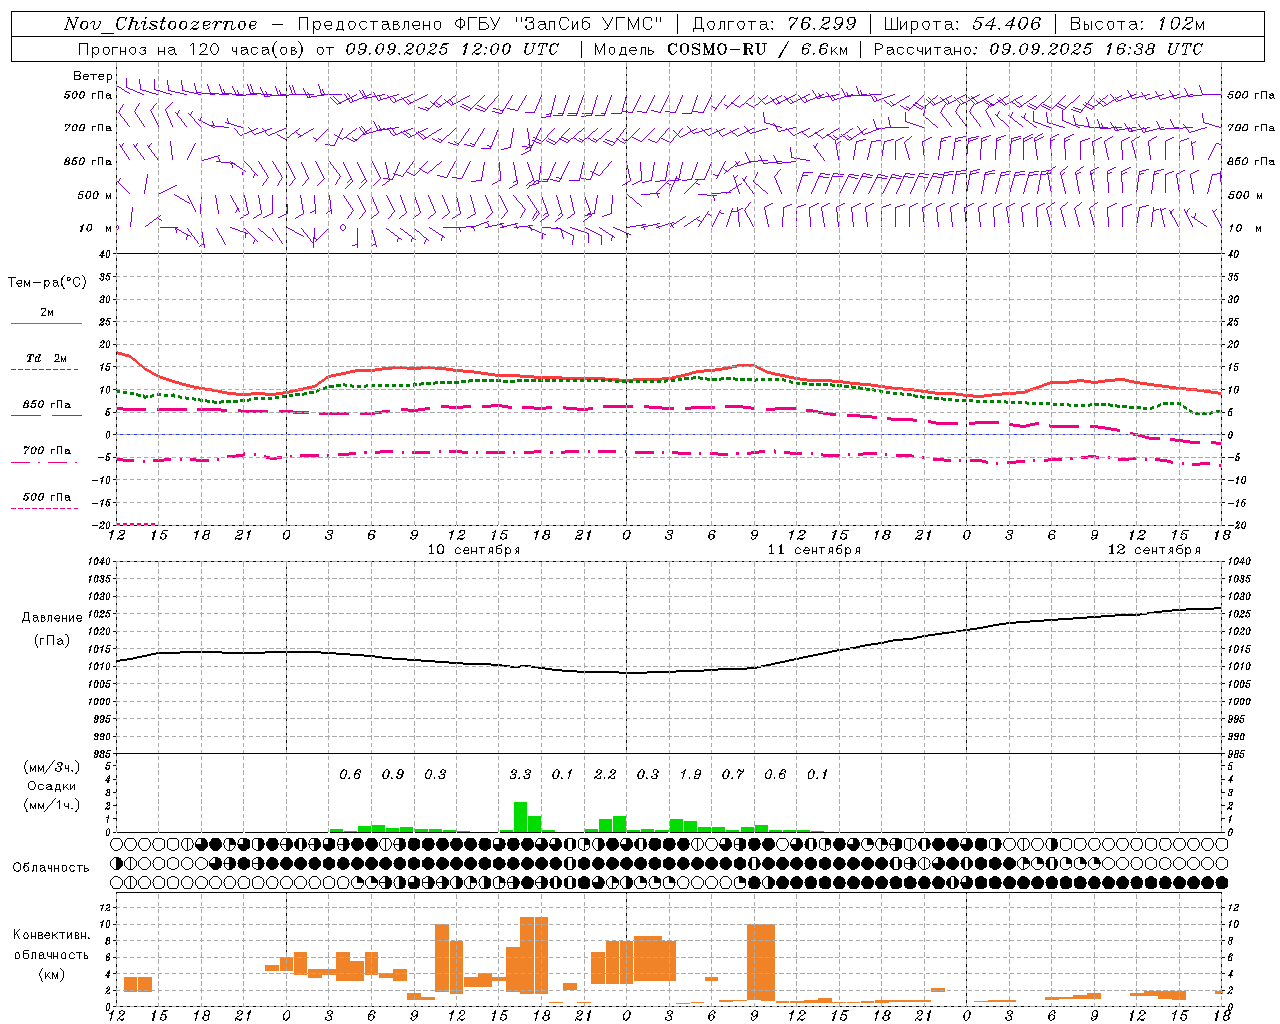
Task: Click the '700 гПа' temperature legend entry
Action: 46,451
